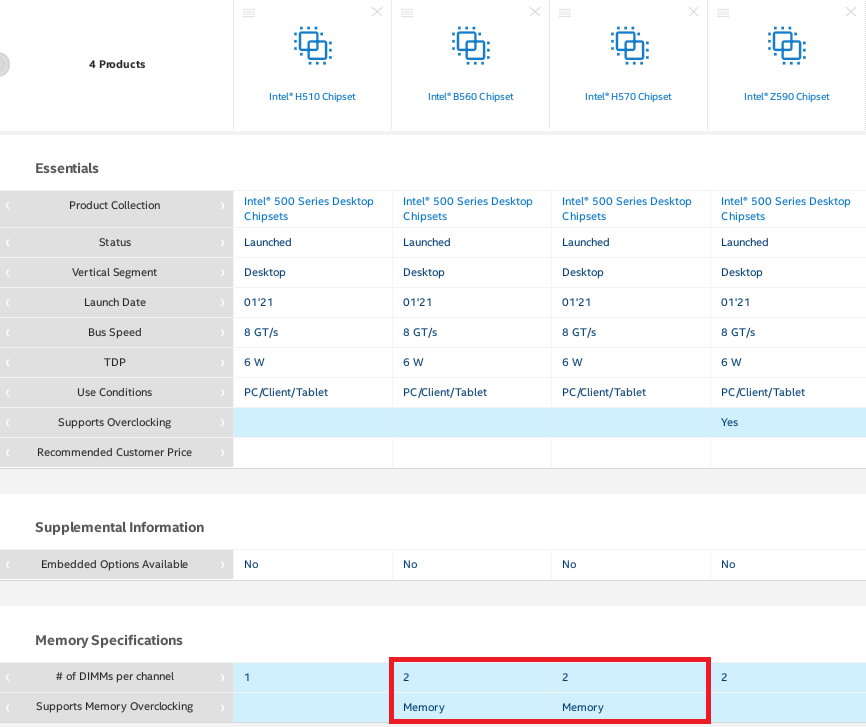Select the Supports Overclocking row label
Image resolution: width=866 pixels, height=727 pixels.
pos(114,422)
